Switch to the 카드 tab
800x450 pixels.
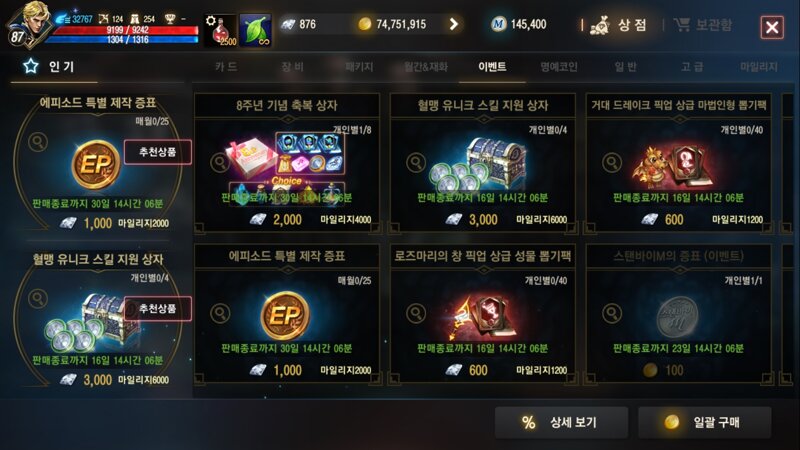click(x=226, y=67)
